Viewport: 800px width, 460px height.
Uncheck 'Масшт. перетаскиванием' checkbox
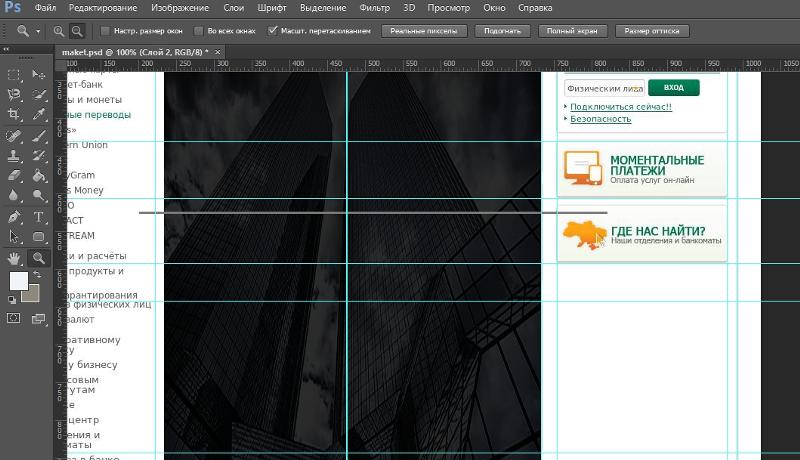coord(273,31)
